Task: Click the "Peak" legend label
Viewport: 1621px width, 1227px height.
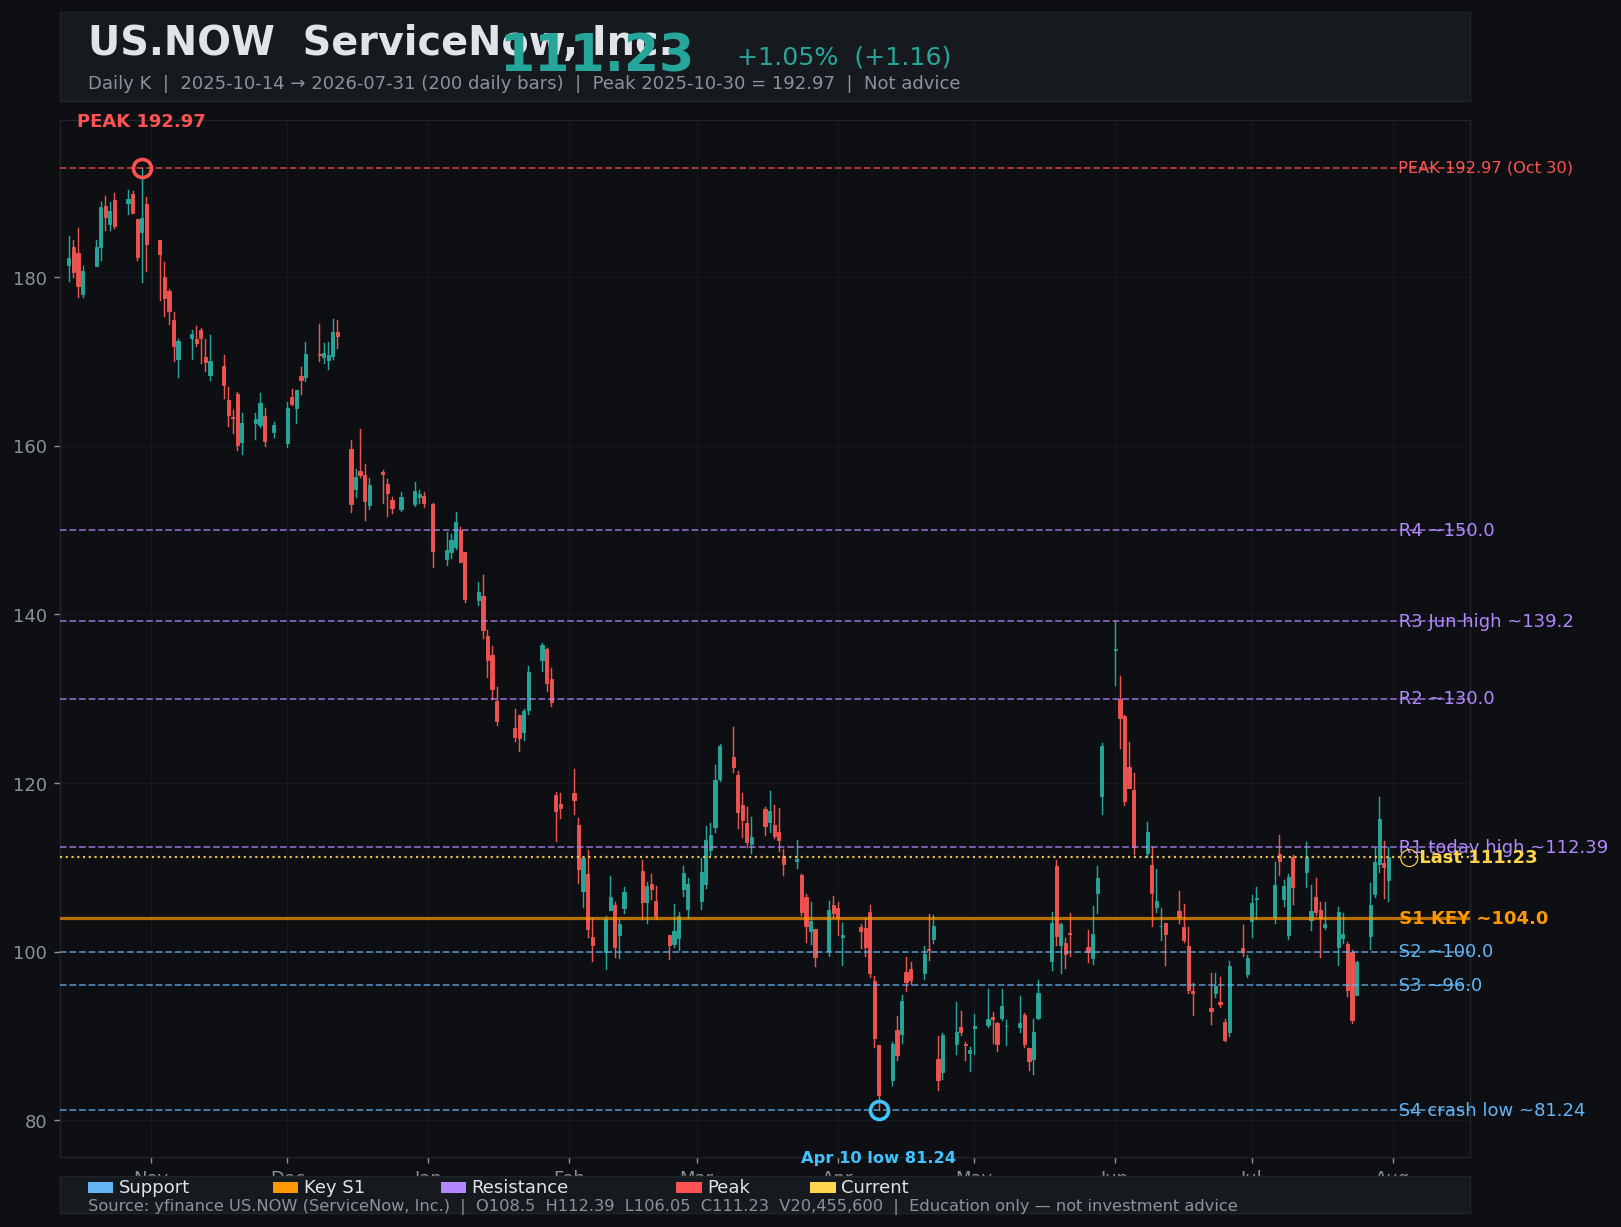Action: pos(729,1187)
